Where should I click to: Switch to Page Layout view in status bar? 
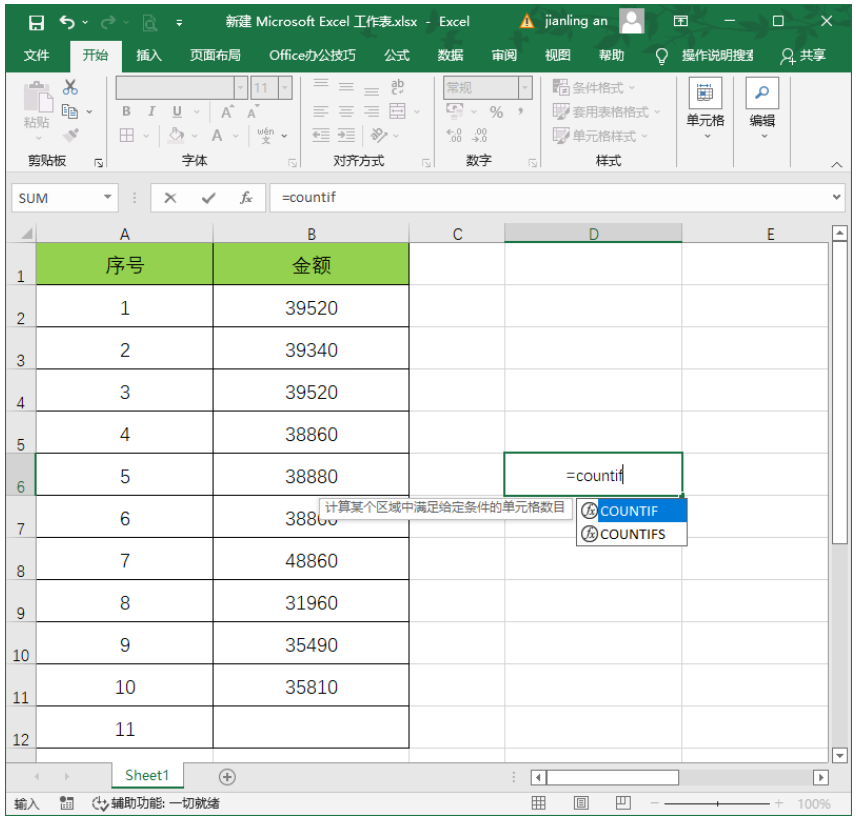[x=581, y=803]
